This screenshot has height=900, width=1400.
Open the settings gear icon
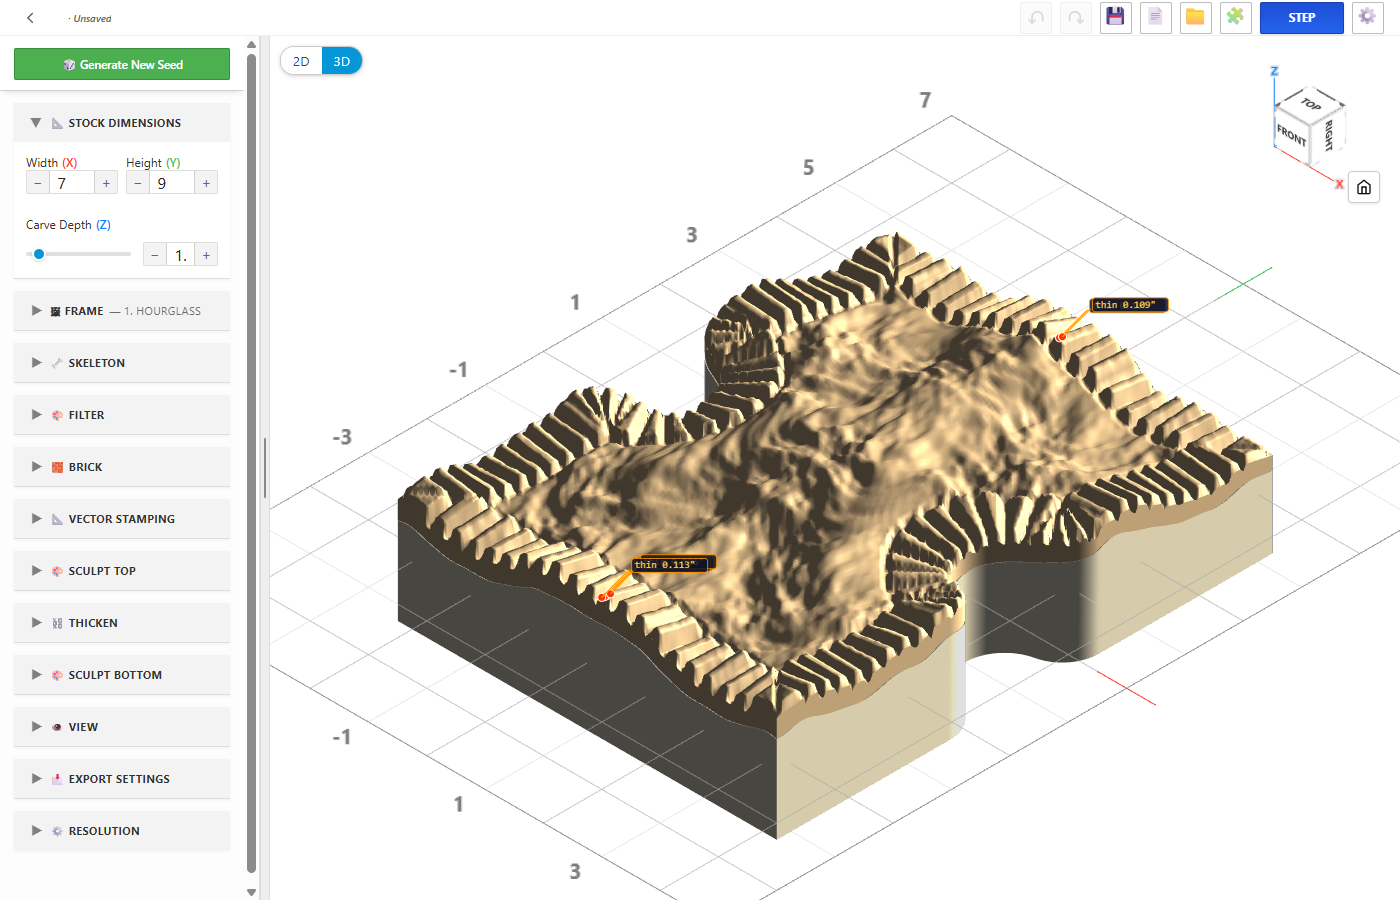[x=1367, y=18]
